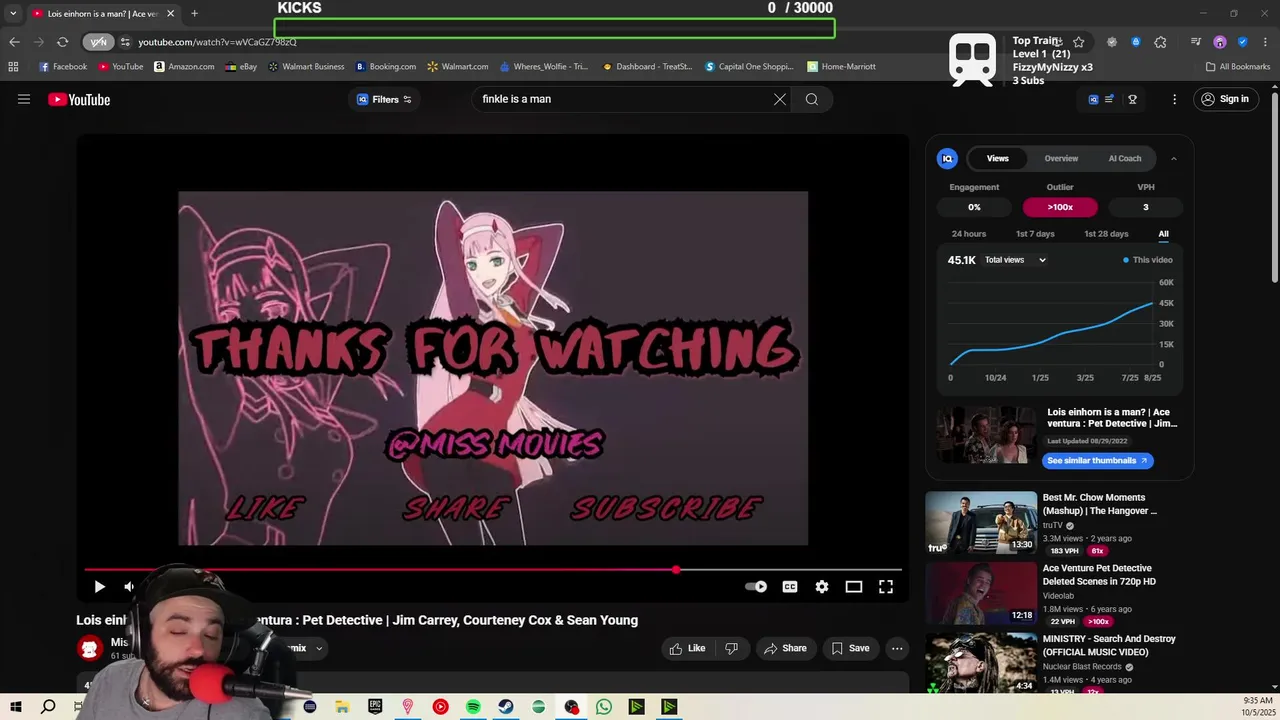Click the video progress bar scrubber
Screen dimensions: 1280x720
click(x=676, y=570)
